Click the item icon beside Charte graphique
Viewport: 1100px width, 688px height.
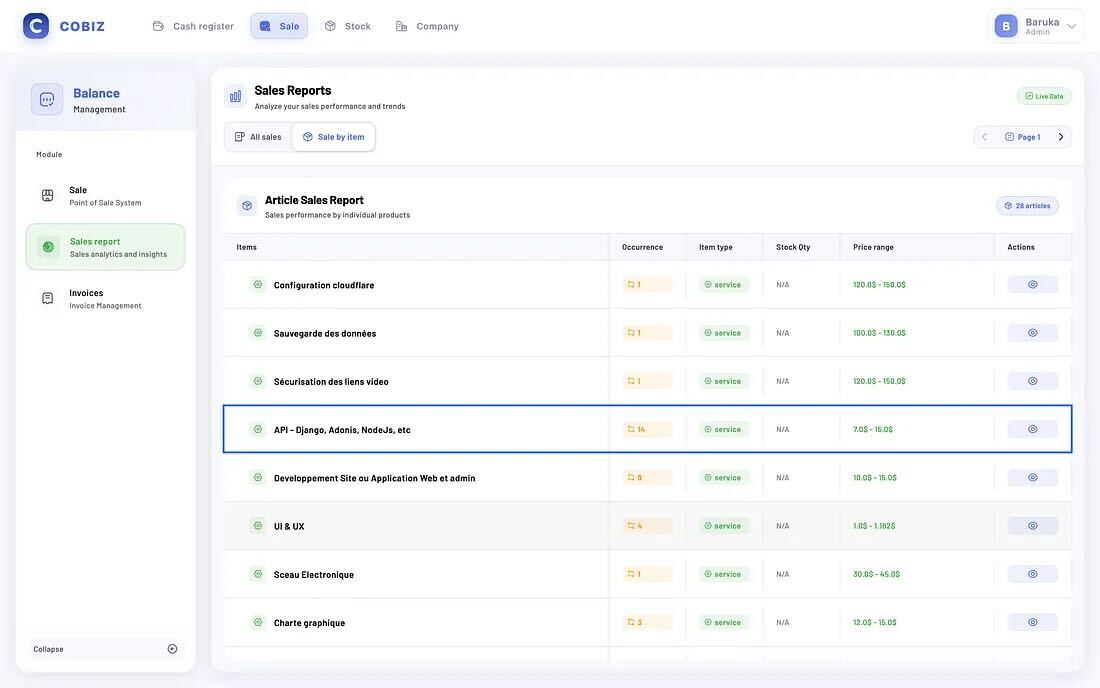click(x=258, y=622)
